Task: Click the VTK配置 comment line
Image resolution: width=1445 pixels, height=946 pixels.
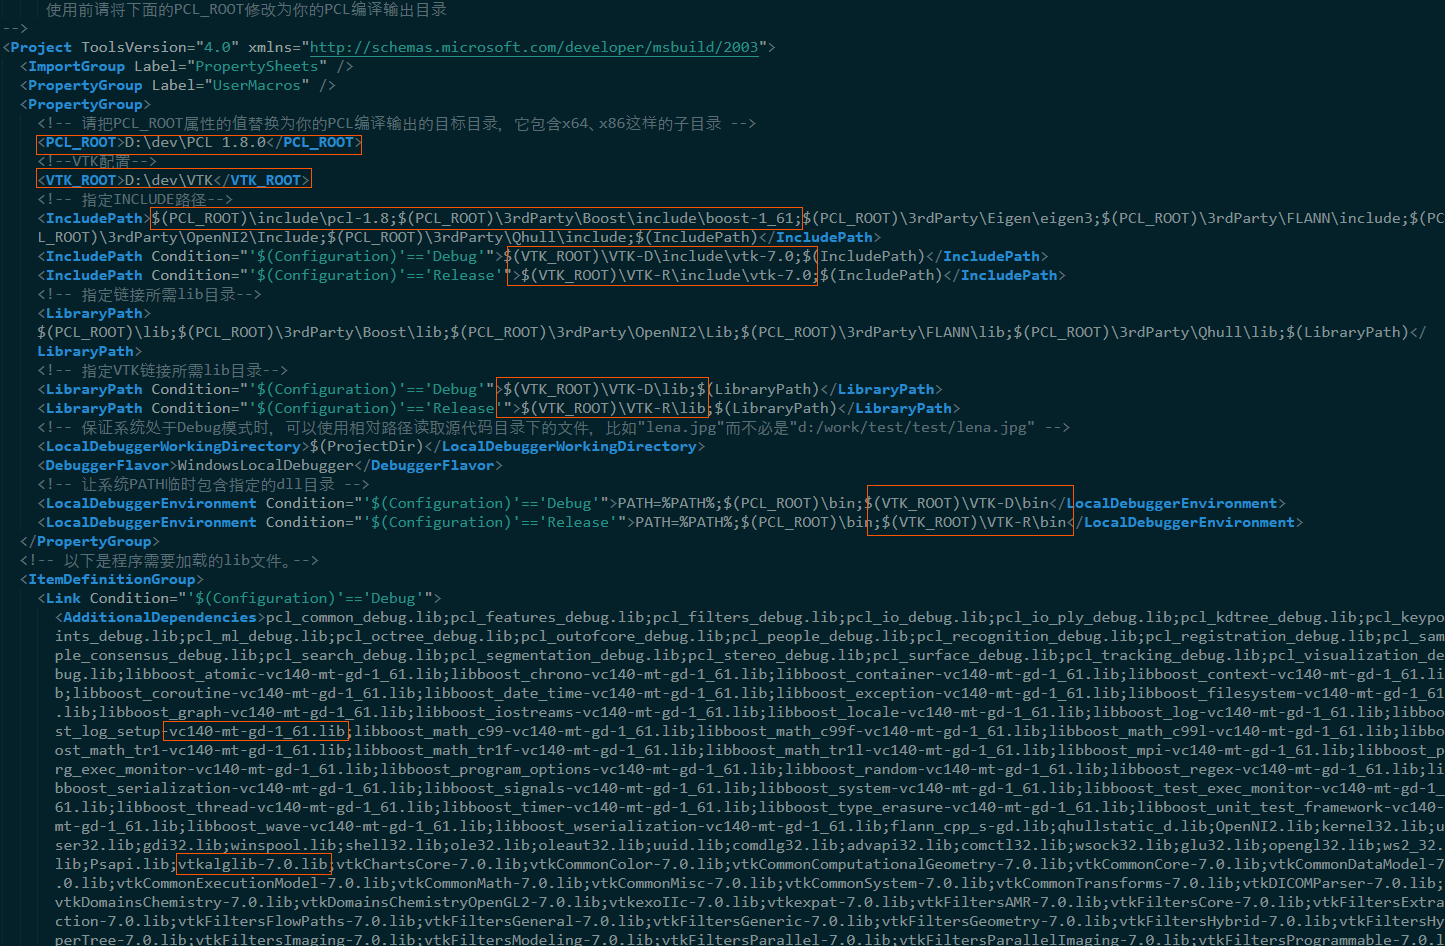Action: click(x=97, y=161)
